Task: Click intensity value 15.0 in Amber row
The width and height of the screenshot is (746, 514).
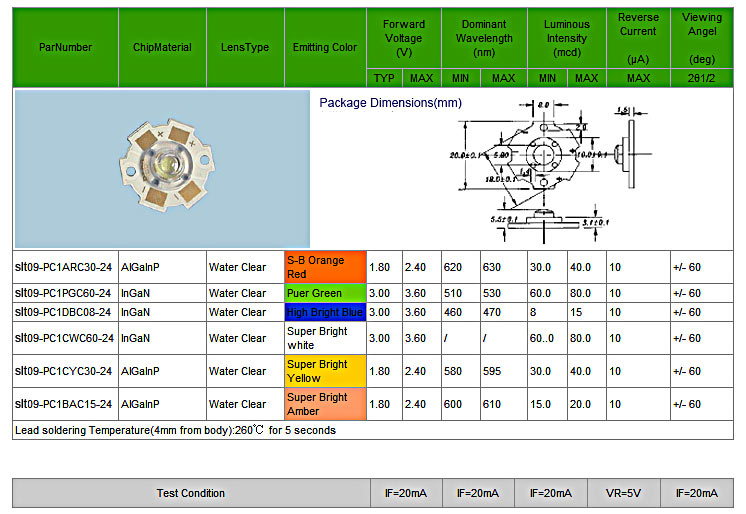Action: pyautogui.click(x=540, y=404)
